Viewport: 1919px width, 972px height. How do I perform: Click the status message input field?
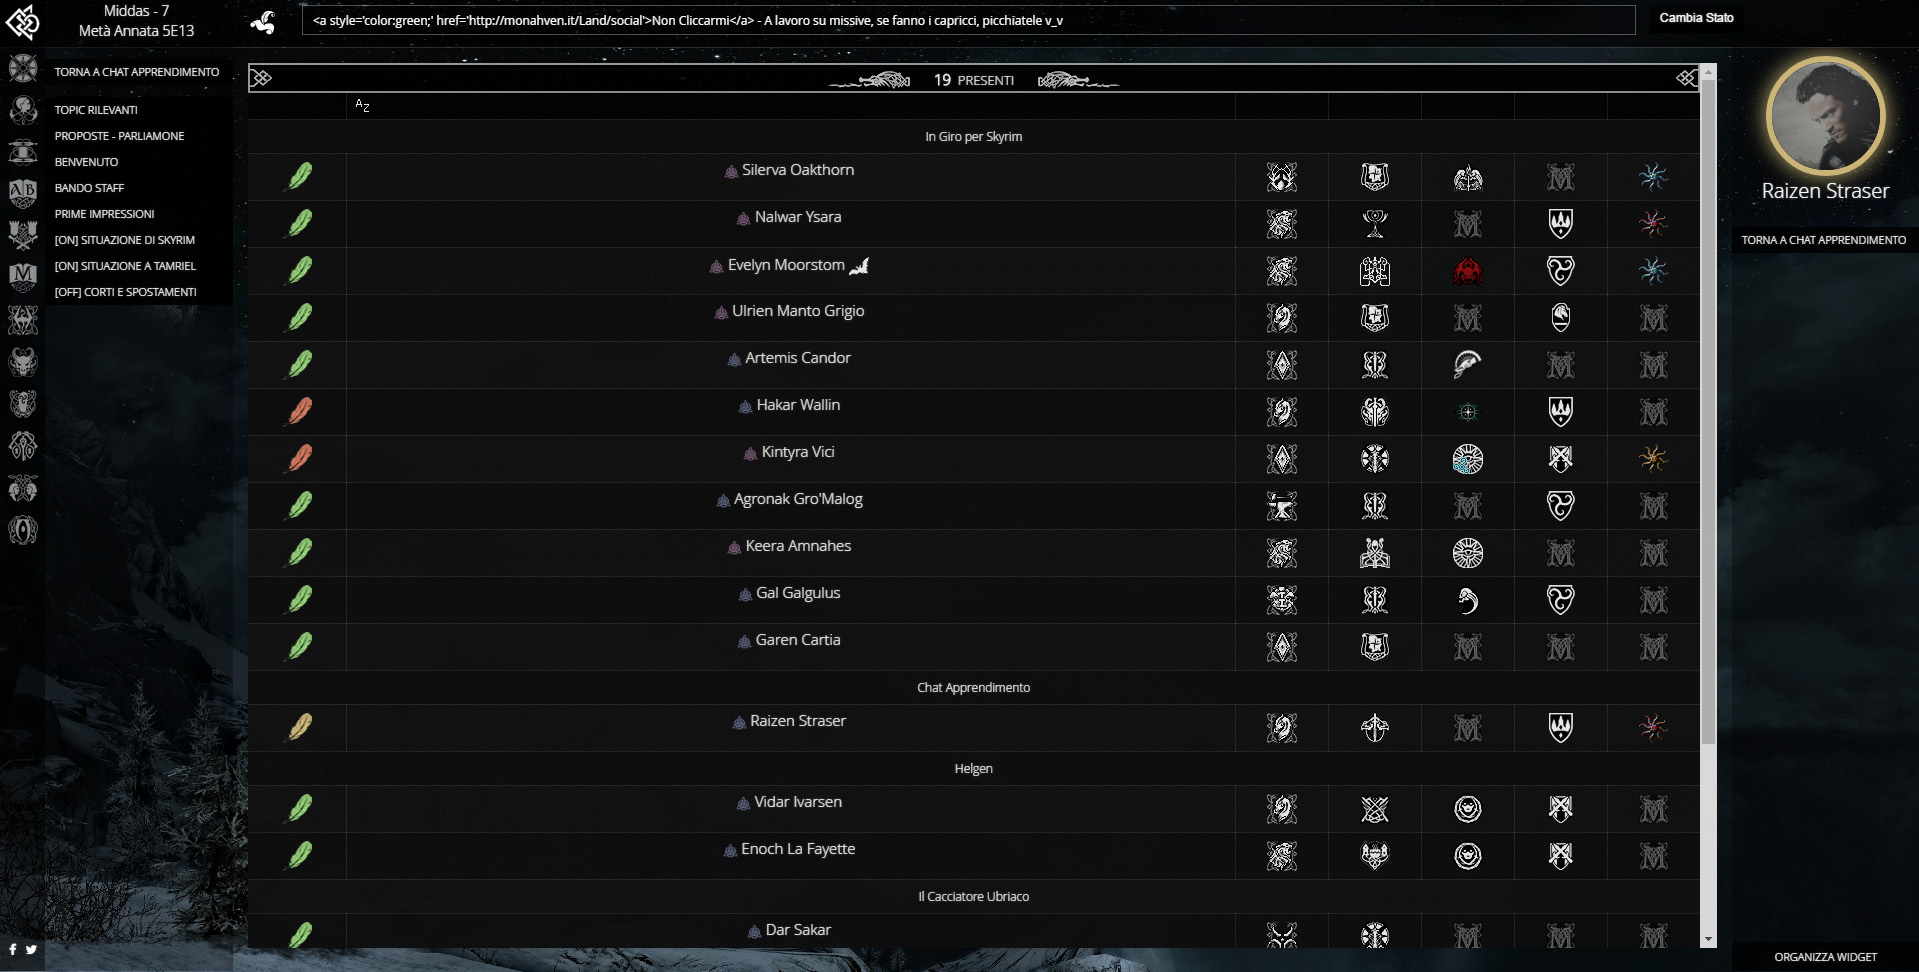click(968, 20)
